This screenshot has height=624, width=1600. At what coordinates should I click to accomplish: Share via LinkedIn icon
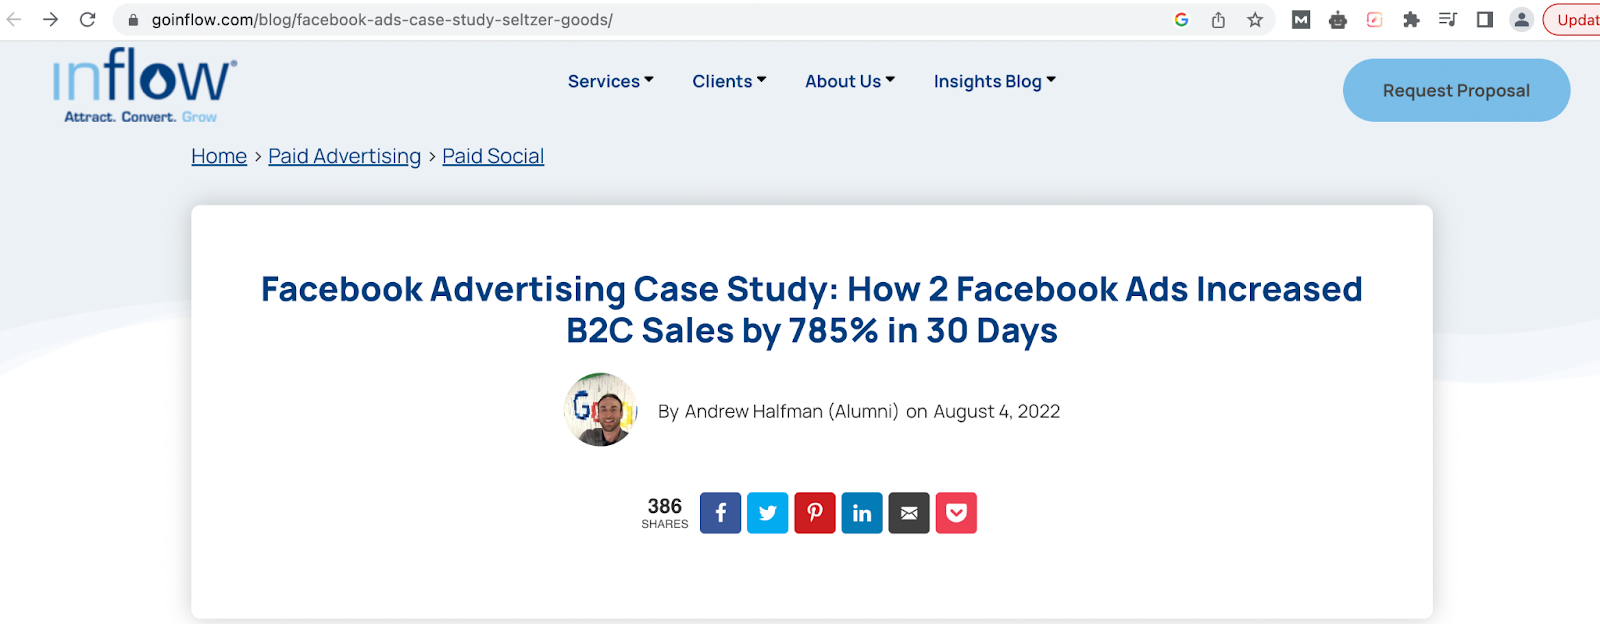[x=861, y=513]
